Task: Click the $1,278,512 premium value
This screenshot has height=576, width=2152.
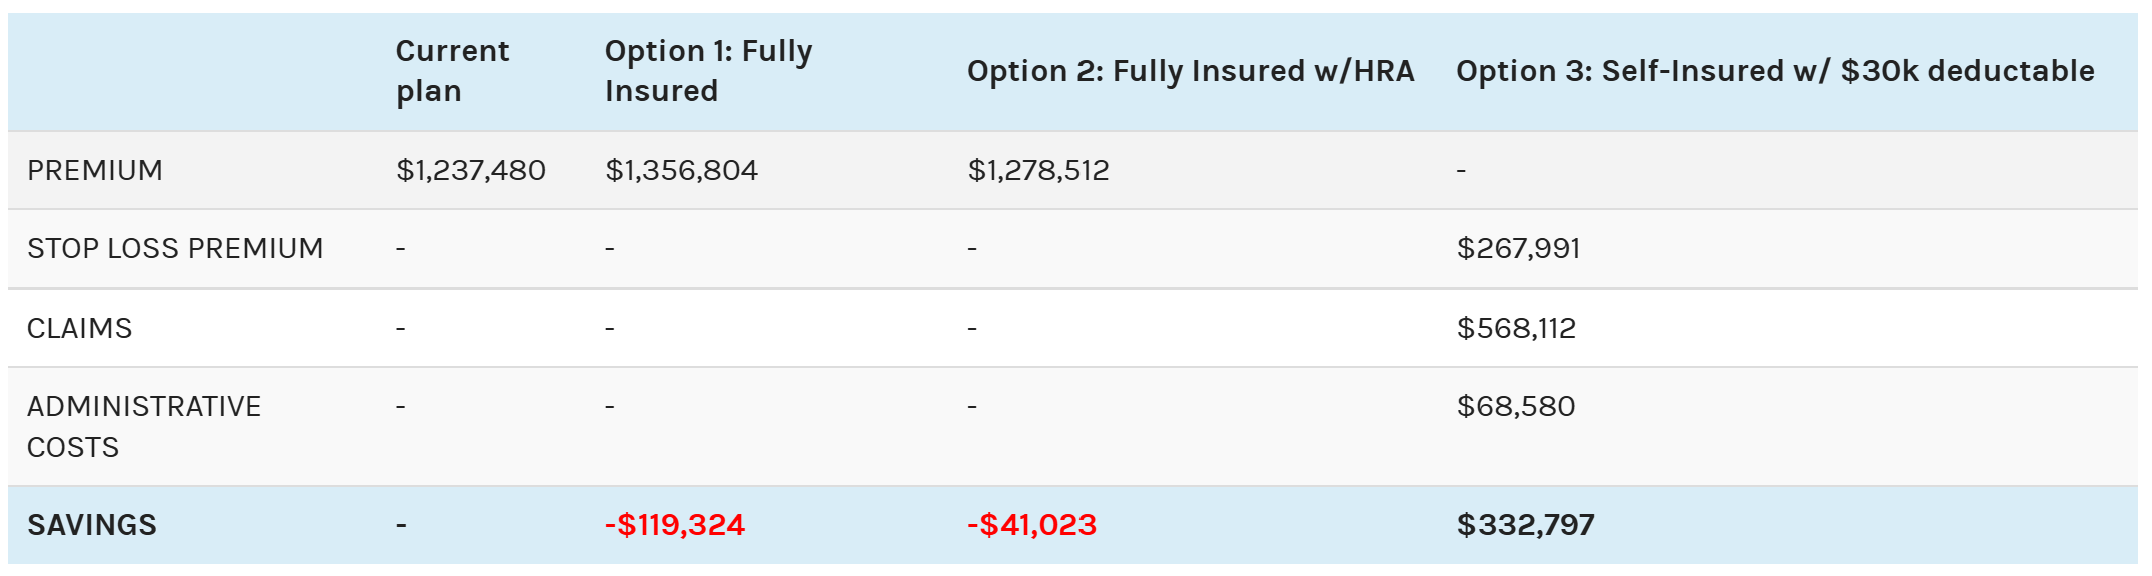Action: [x=1038, y=170]
